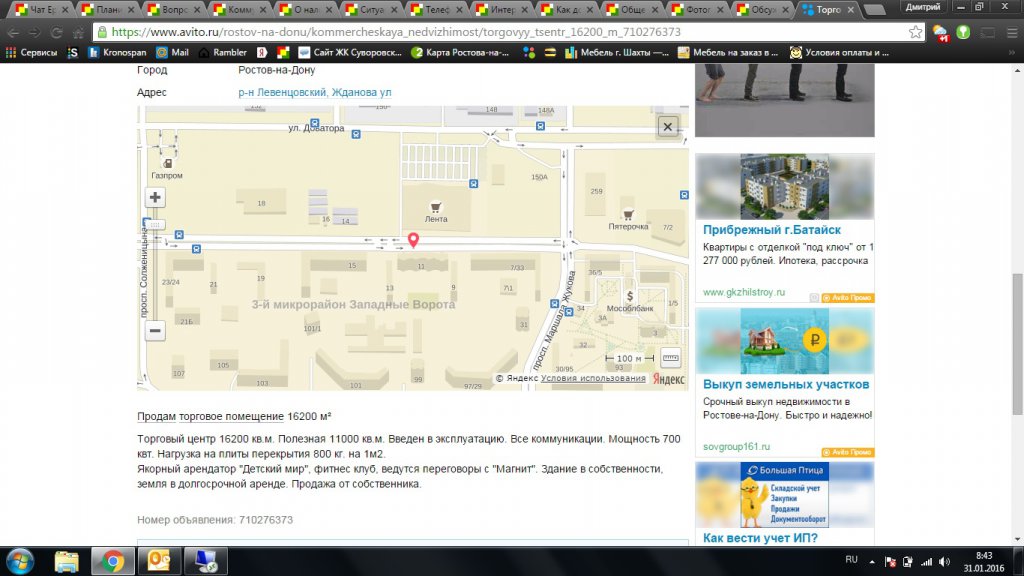Click the land buyout ad image with ruble coin
Screen dimensions: 1024x576
784,341
